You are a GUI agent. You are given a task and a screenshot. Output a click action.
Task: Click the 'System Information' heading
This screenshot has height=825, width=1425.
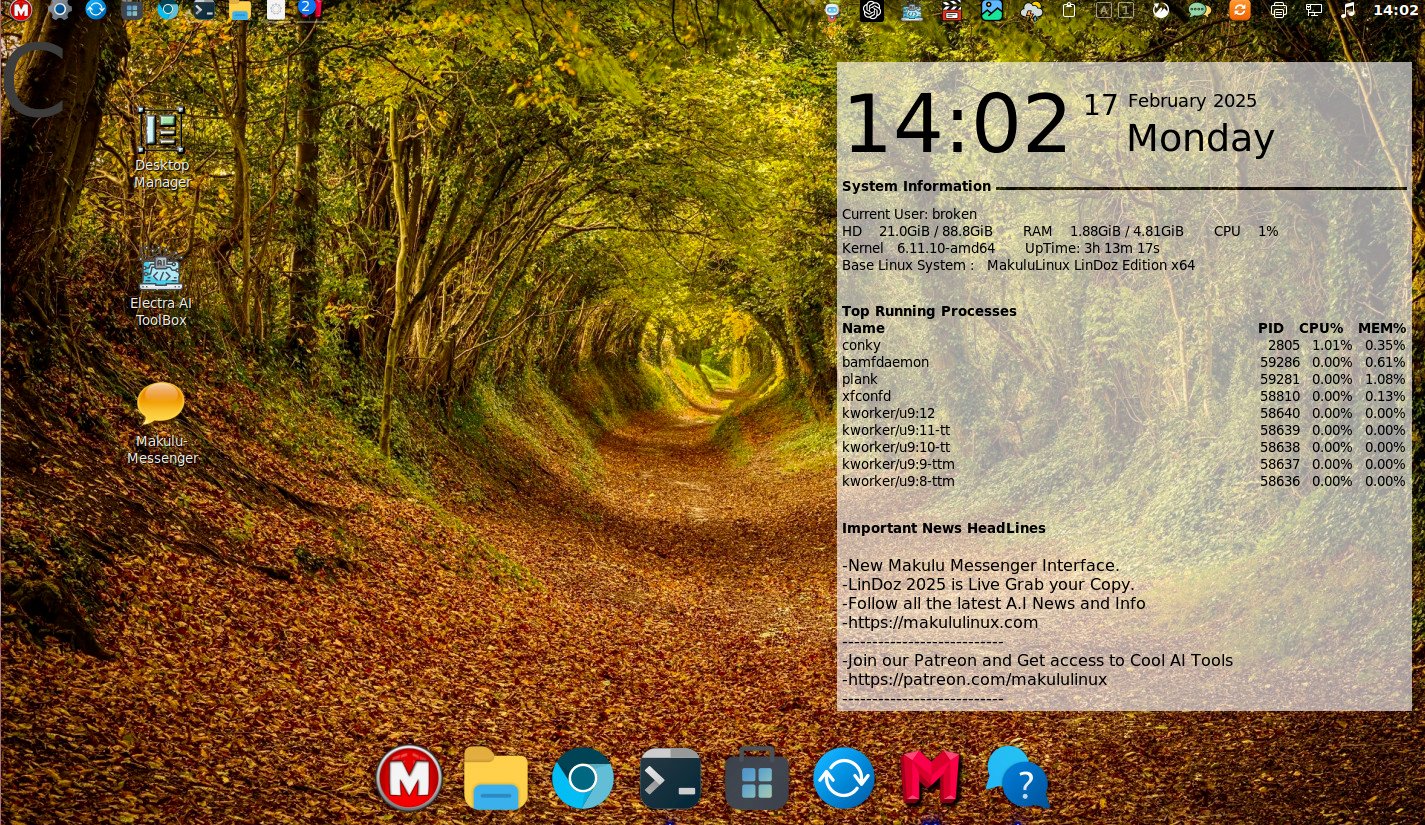[916, 186]
